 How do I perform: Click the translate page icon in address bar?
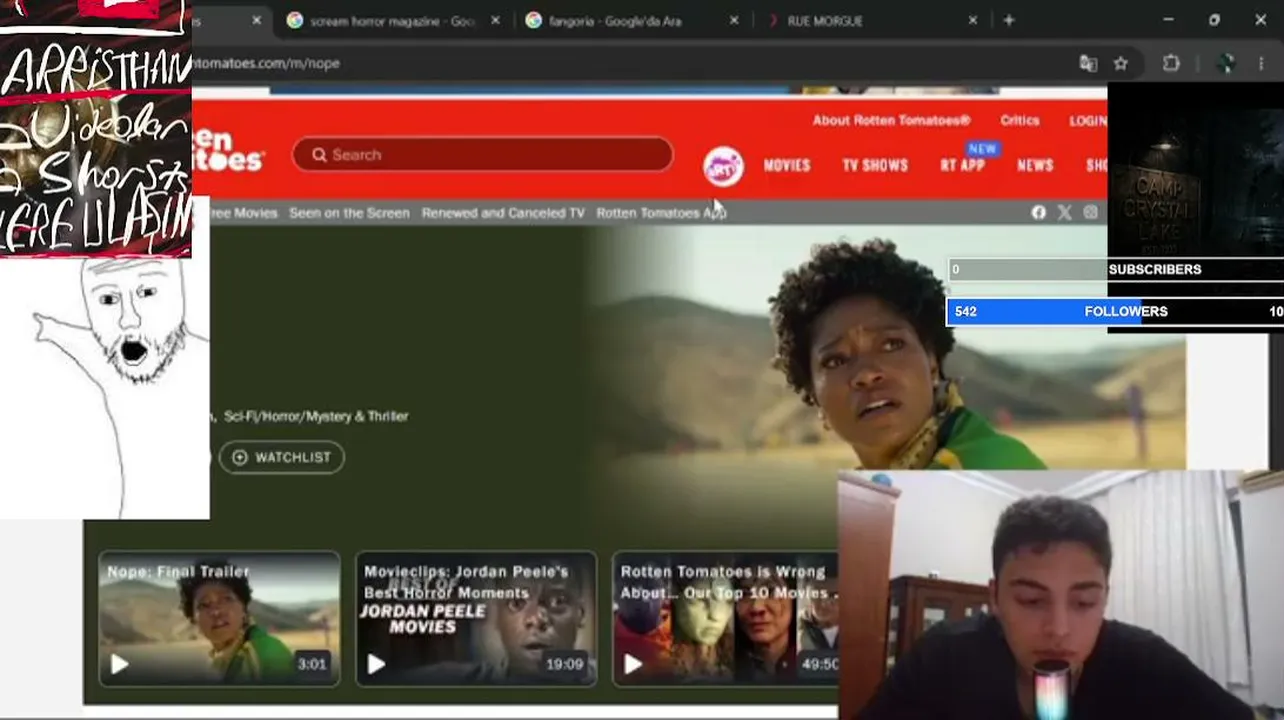click(1088, 63)
